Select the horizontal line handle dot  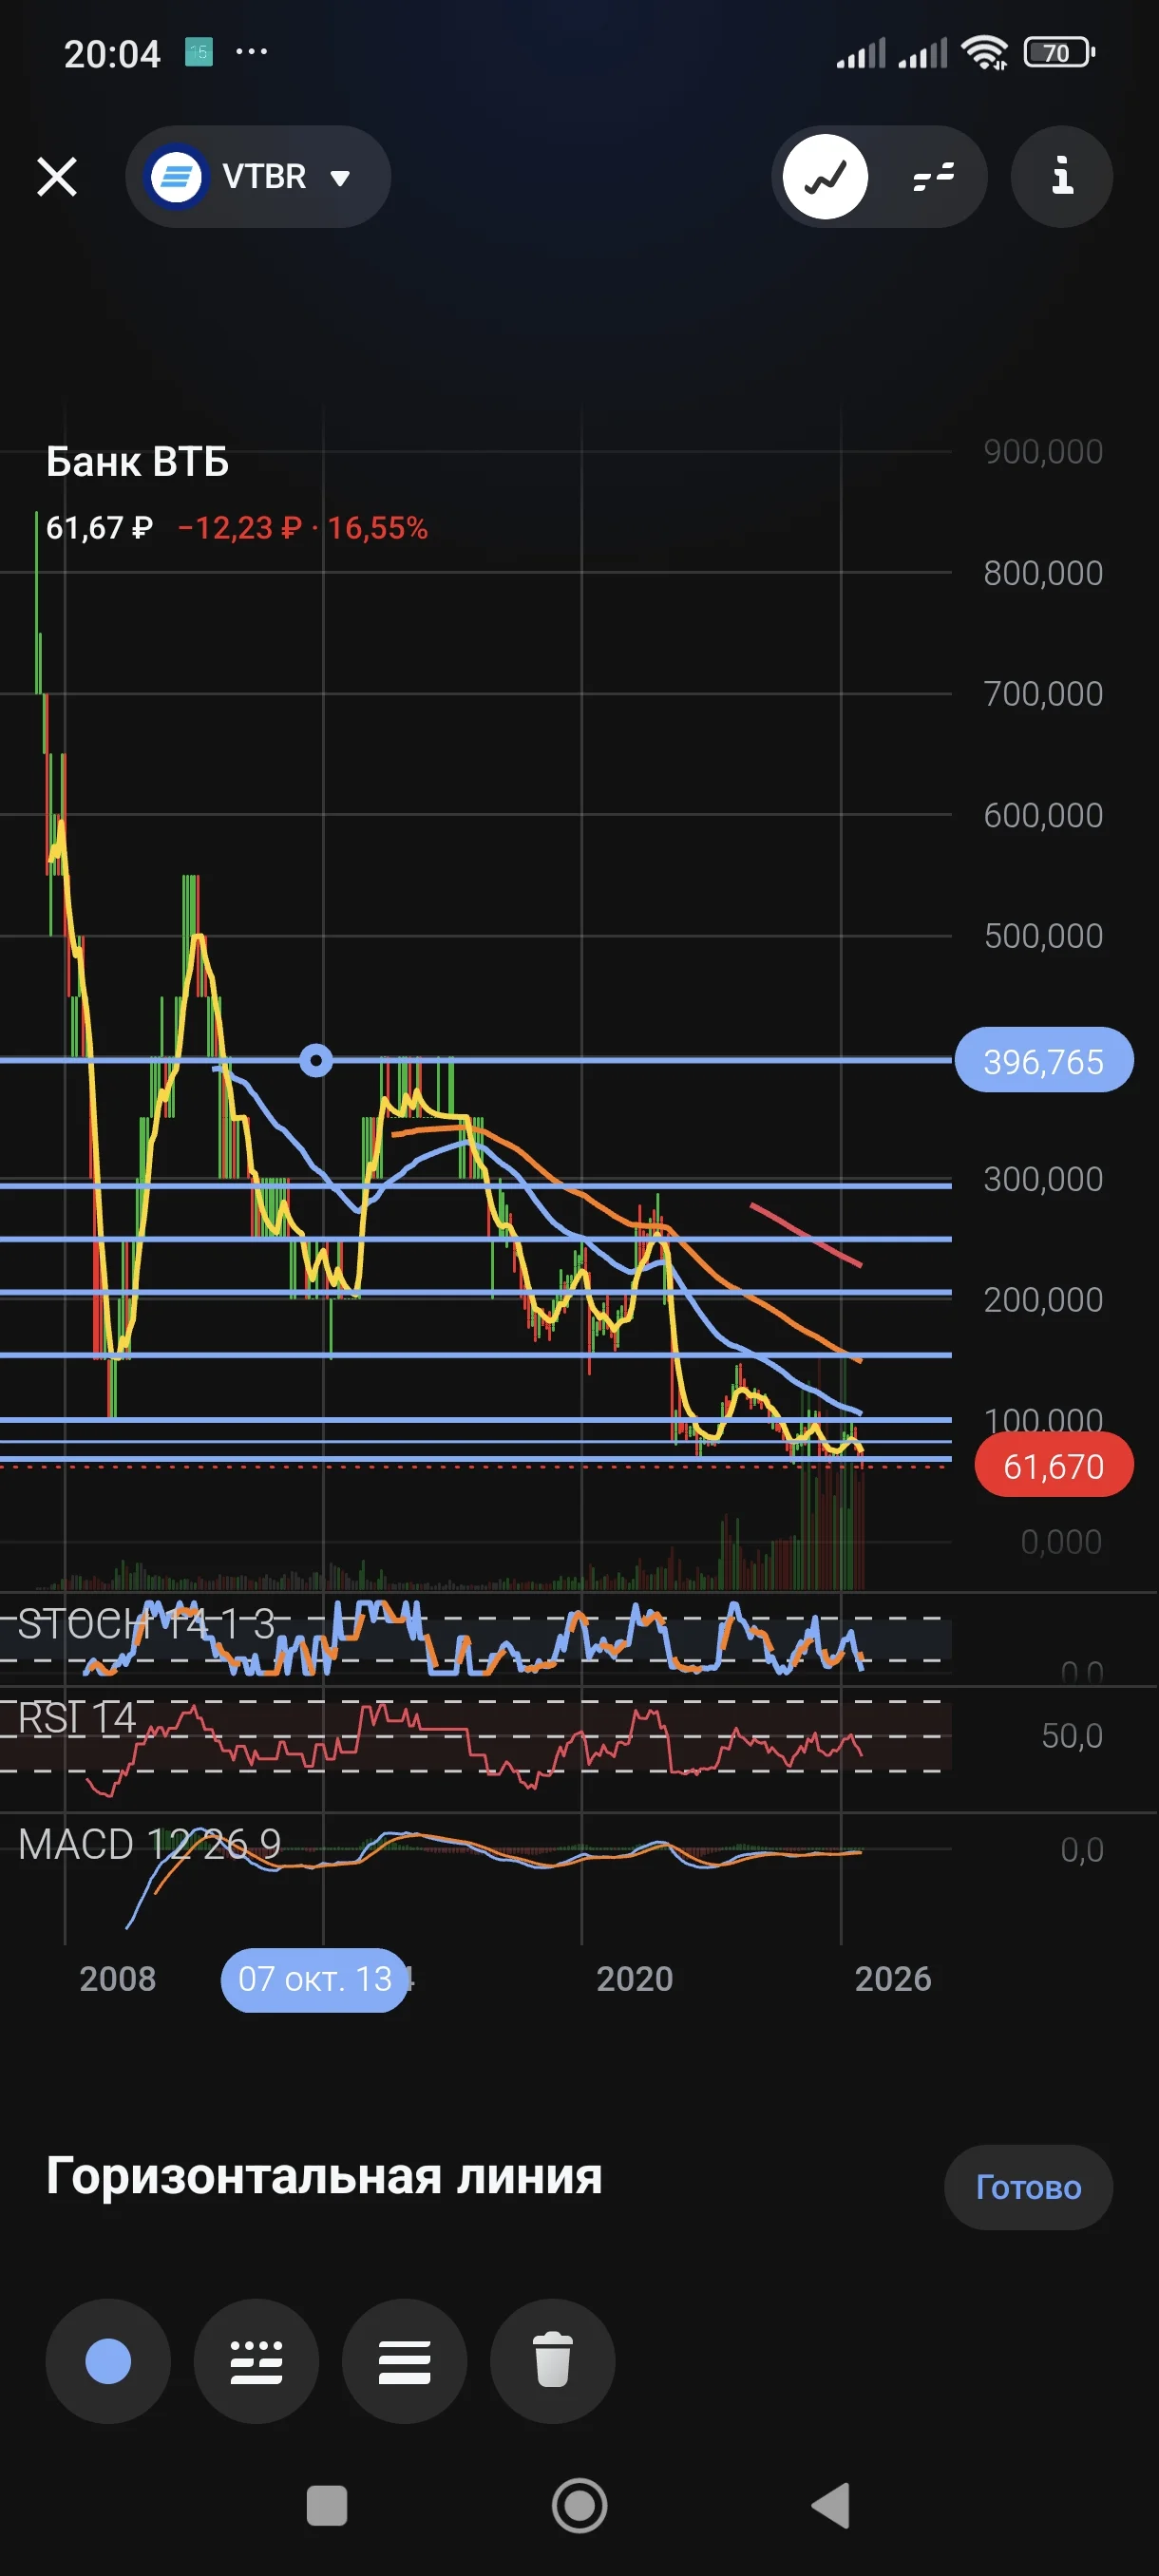(x=316, y=1060)
